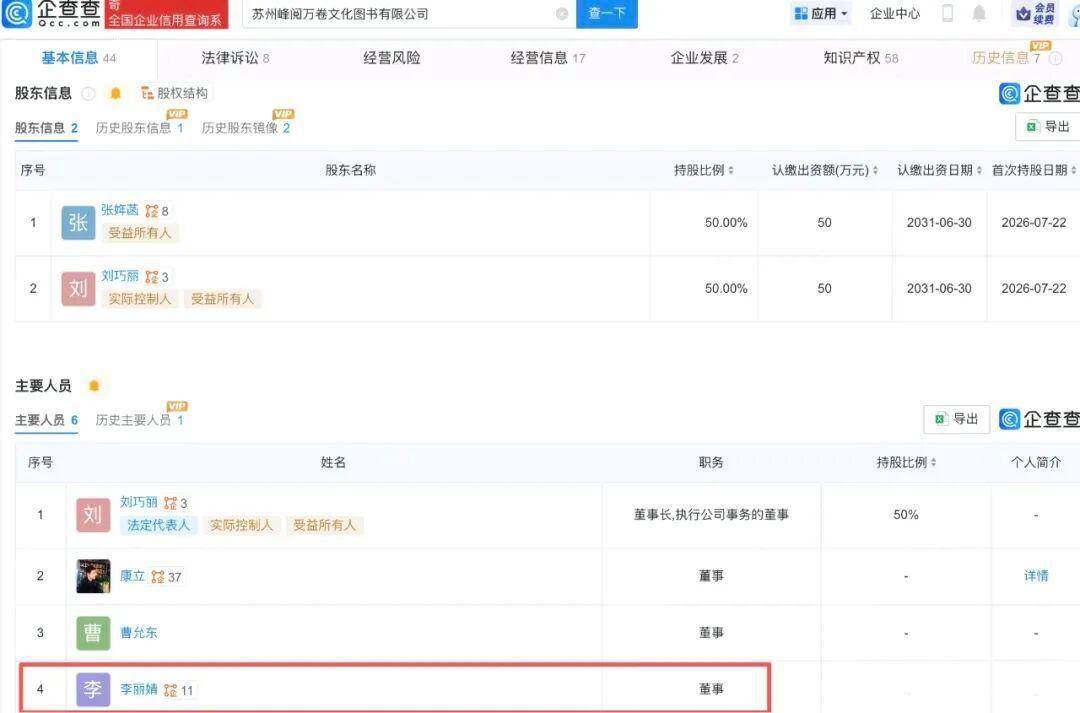The image size is (1080, 713).
Task: Select the 历史股东信息 sub-tab
Action: pos(139,127)
